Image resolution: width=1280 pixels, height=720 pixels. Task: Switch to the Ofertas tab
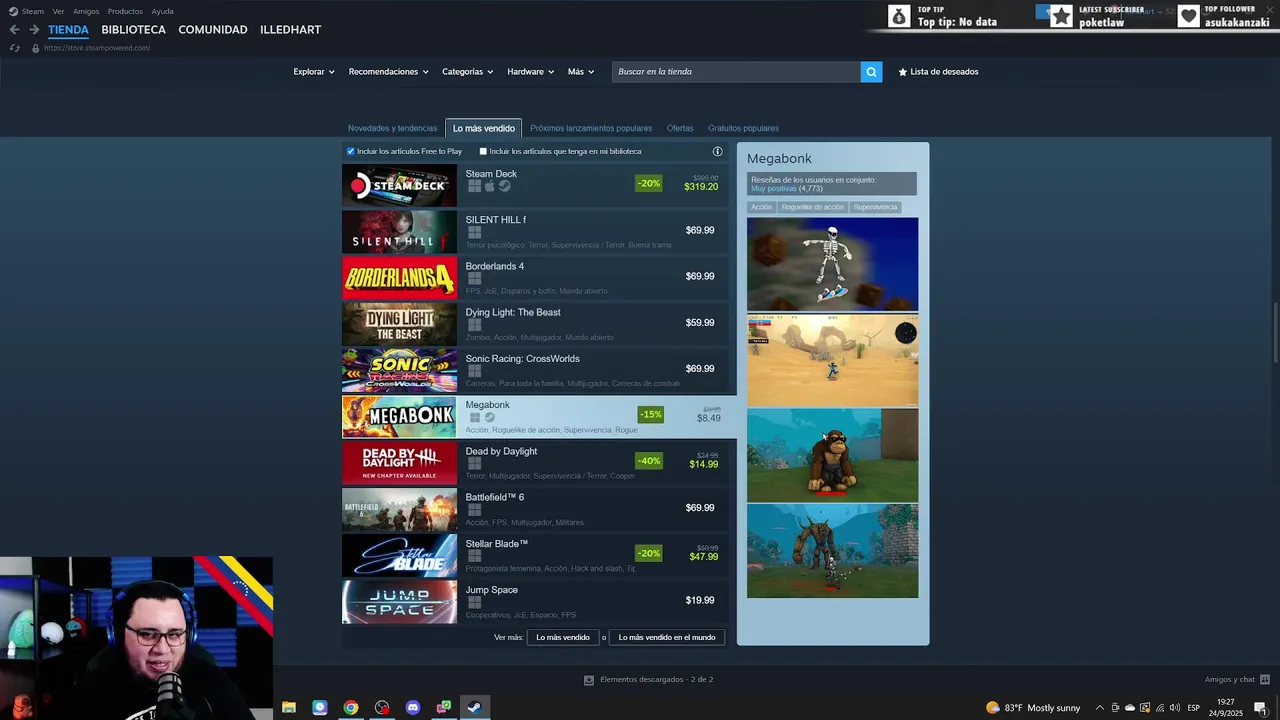click(x=680, y=128)
